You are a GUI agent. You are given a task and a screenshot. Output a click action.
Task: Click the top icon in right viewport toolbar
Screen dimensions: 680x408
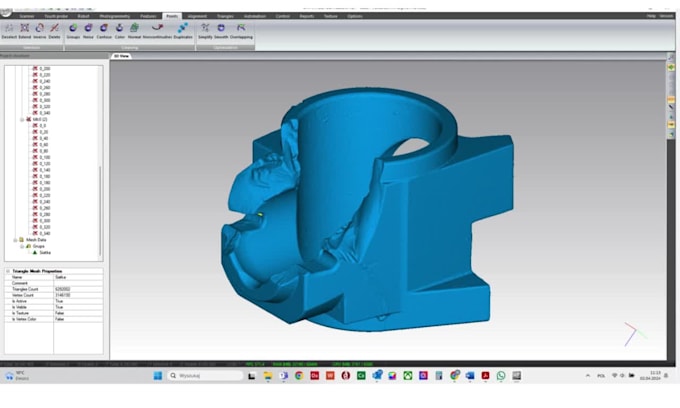tap(671, 58)
